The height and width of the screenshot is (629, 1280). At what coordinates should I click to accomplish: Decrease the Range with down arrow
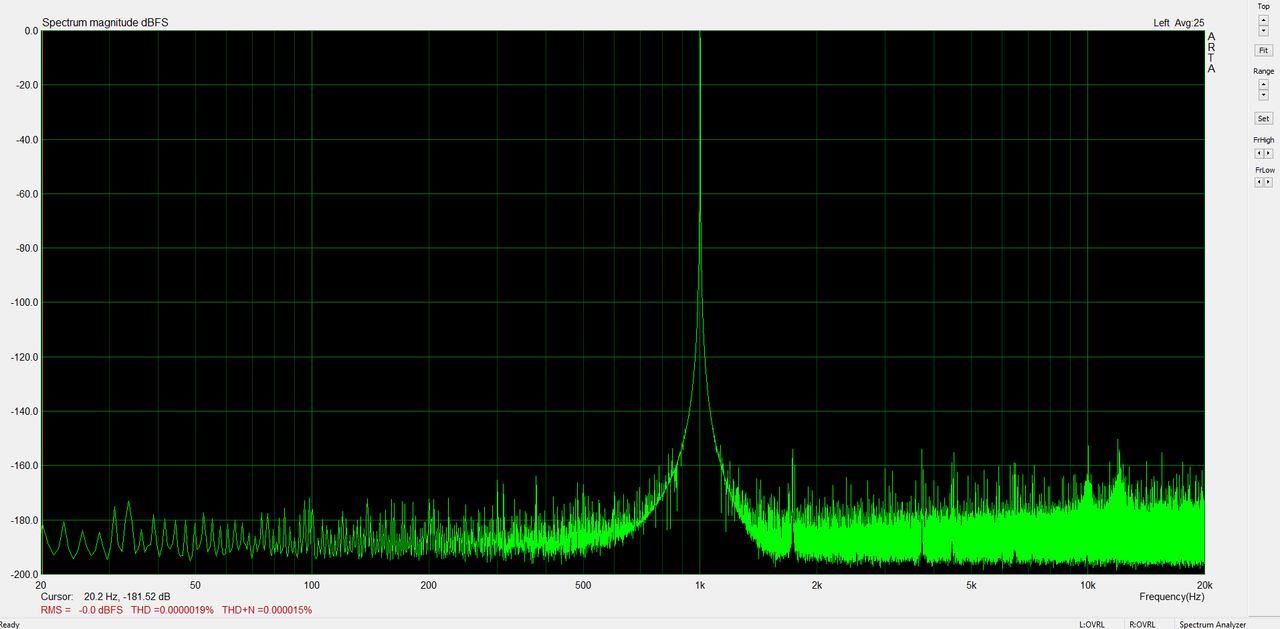click(x=1263, y=95)
